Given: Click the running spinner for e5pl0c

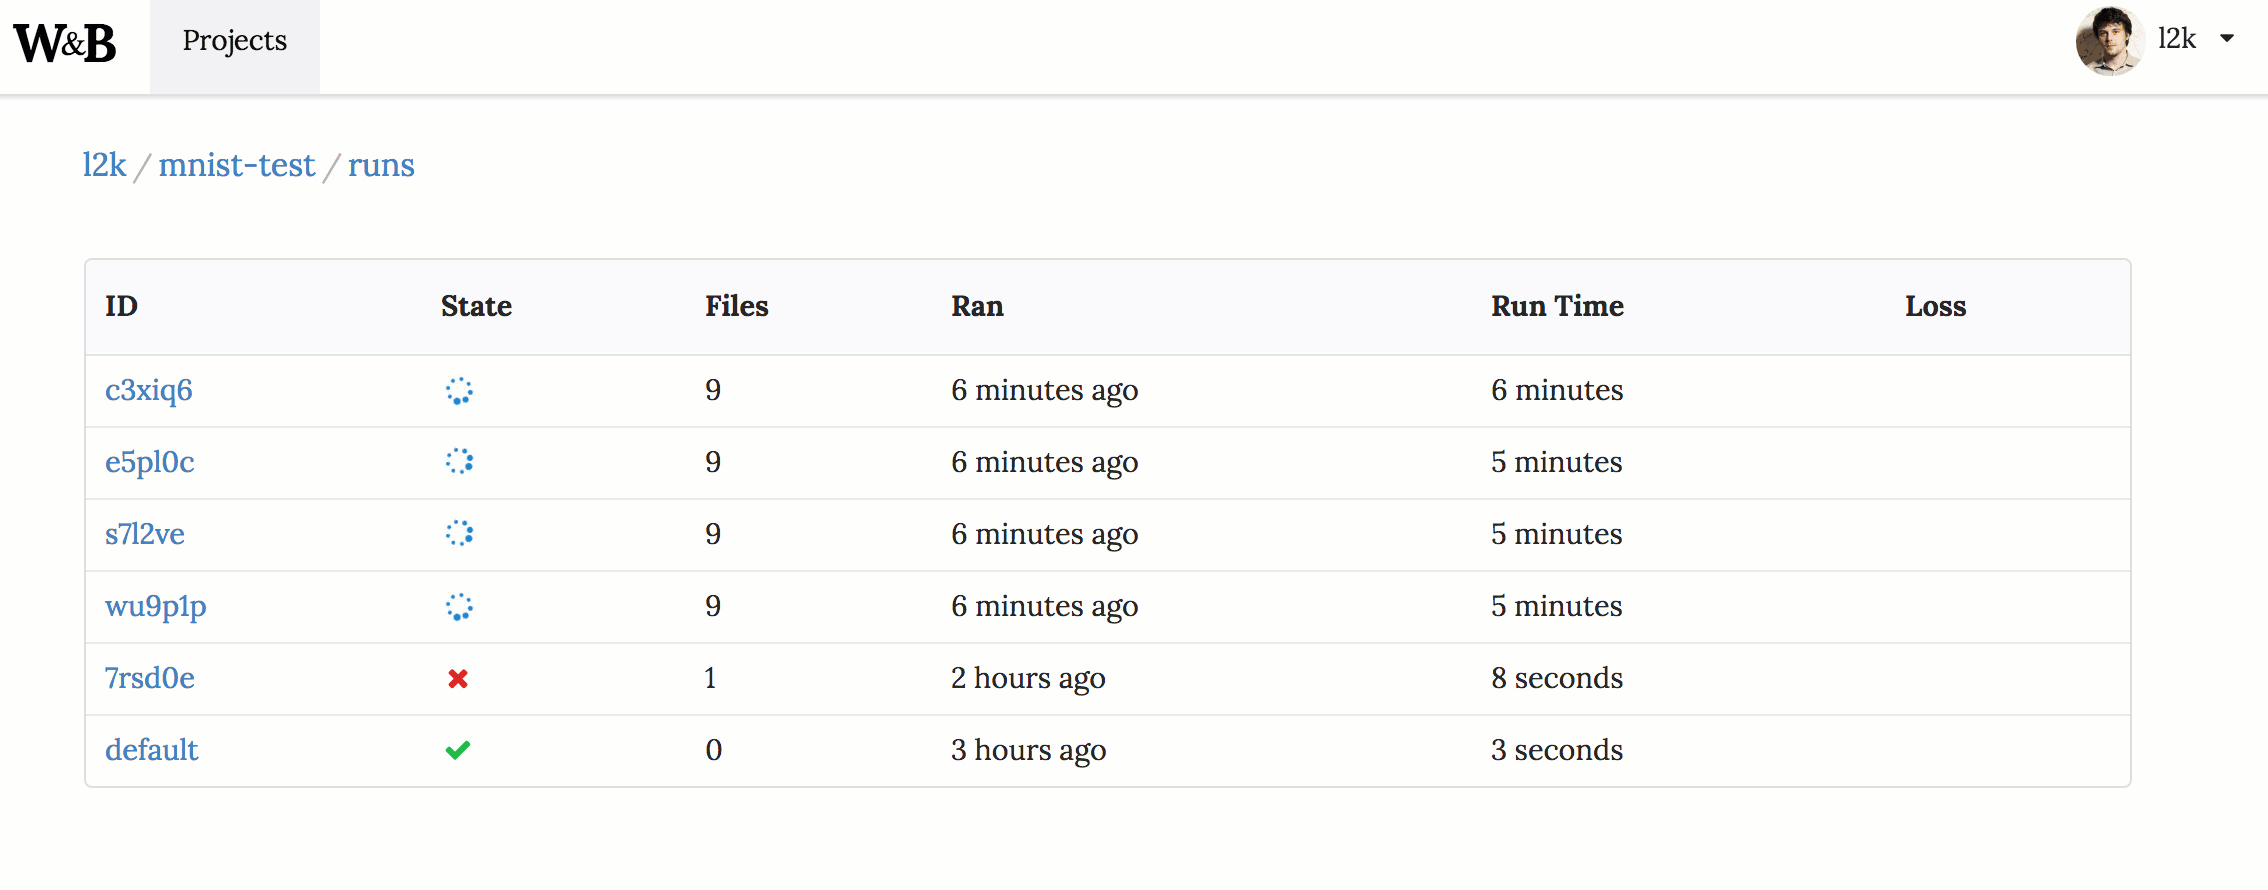Looking at the screenshot, I should click(x=459, y=462).
